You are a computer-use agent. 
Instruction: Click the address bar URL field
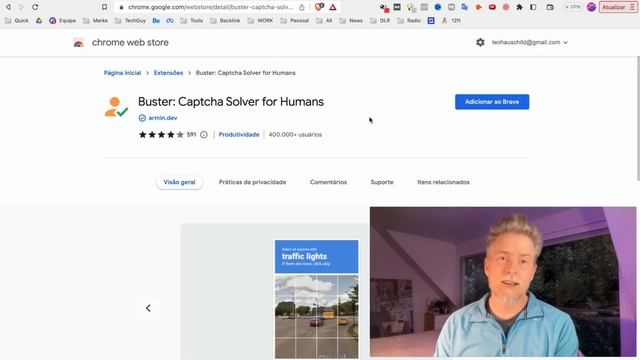[210, 7]
